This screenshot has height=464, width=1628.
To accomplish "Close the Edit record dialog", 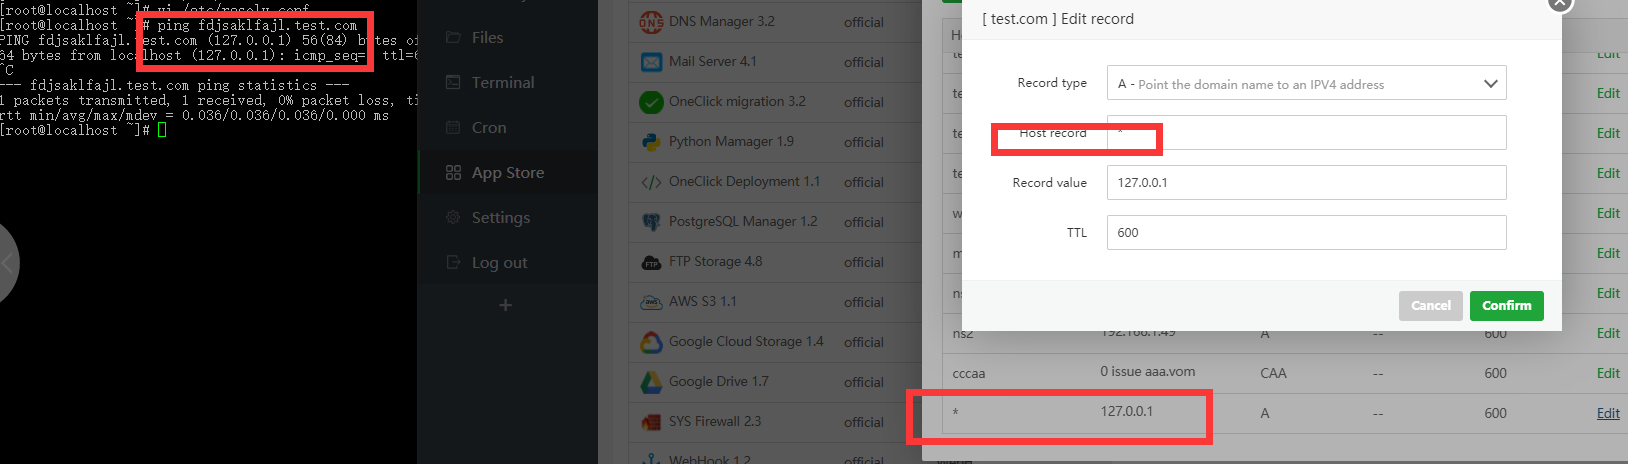I will 1559,4.
